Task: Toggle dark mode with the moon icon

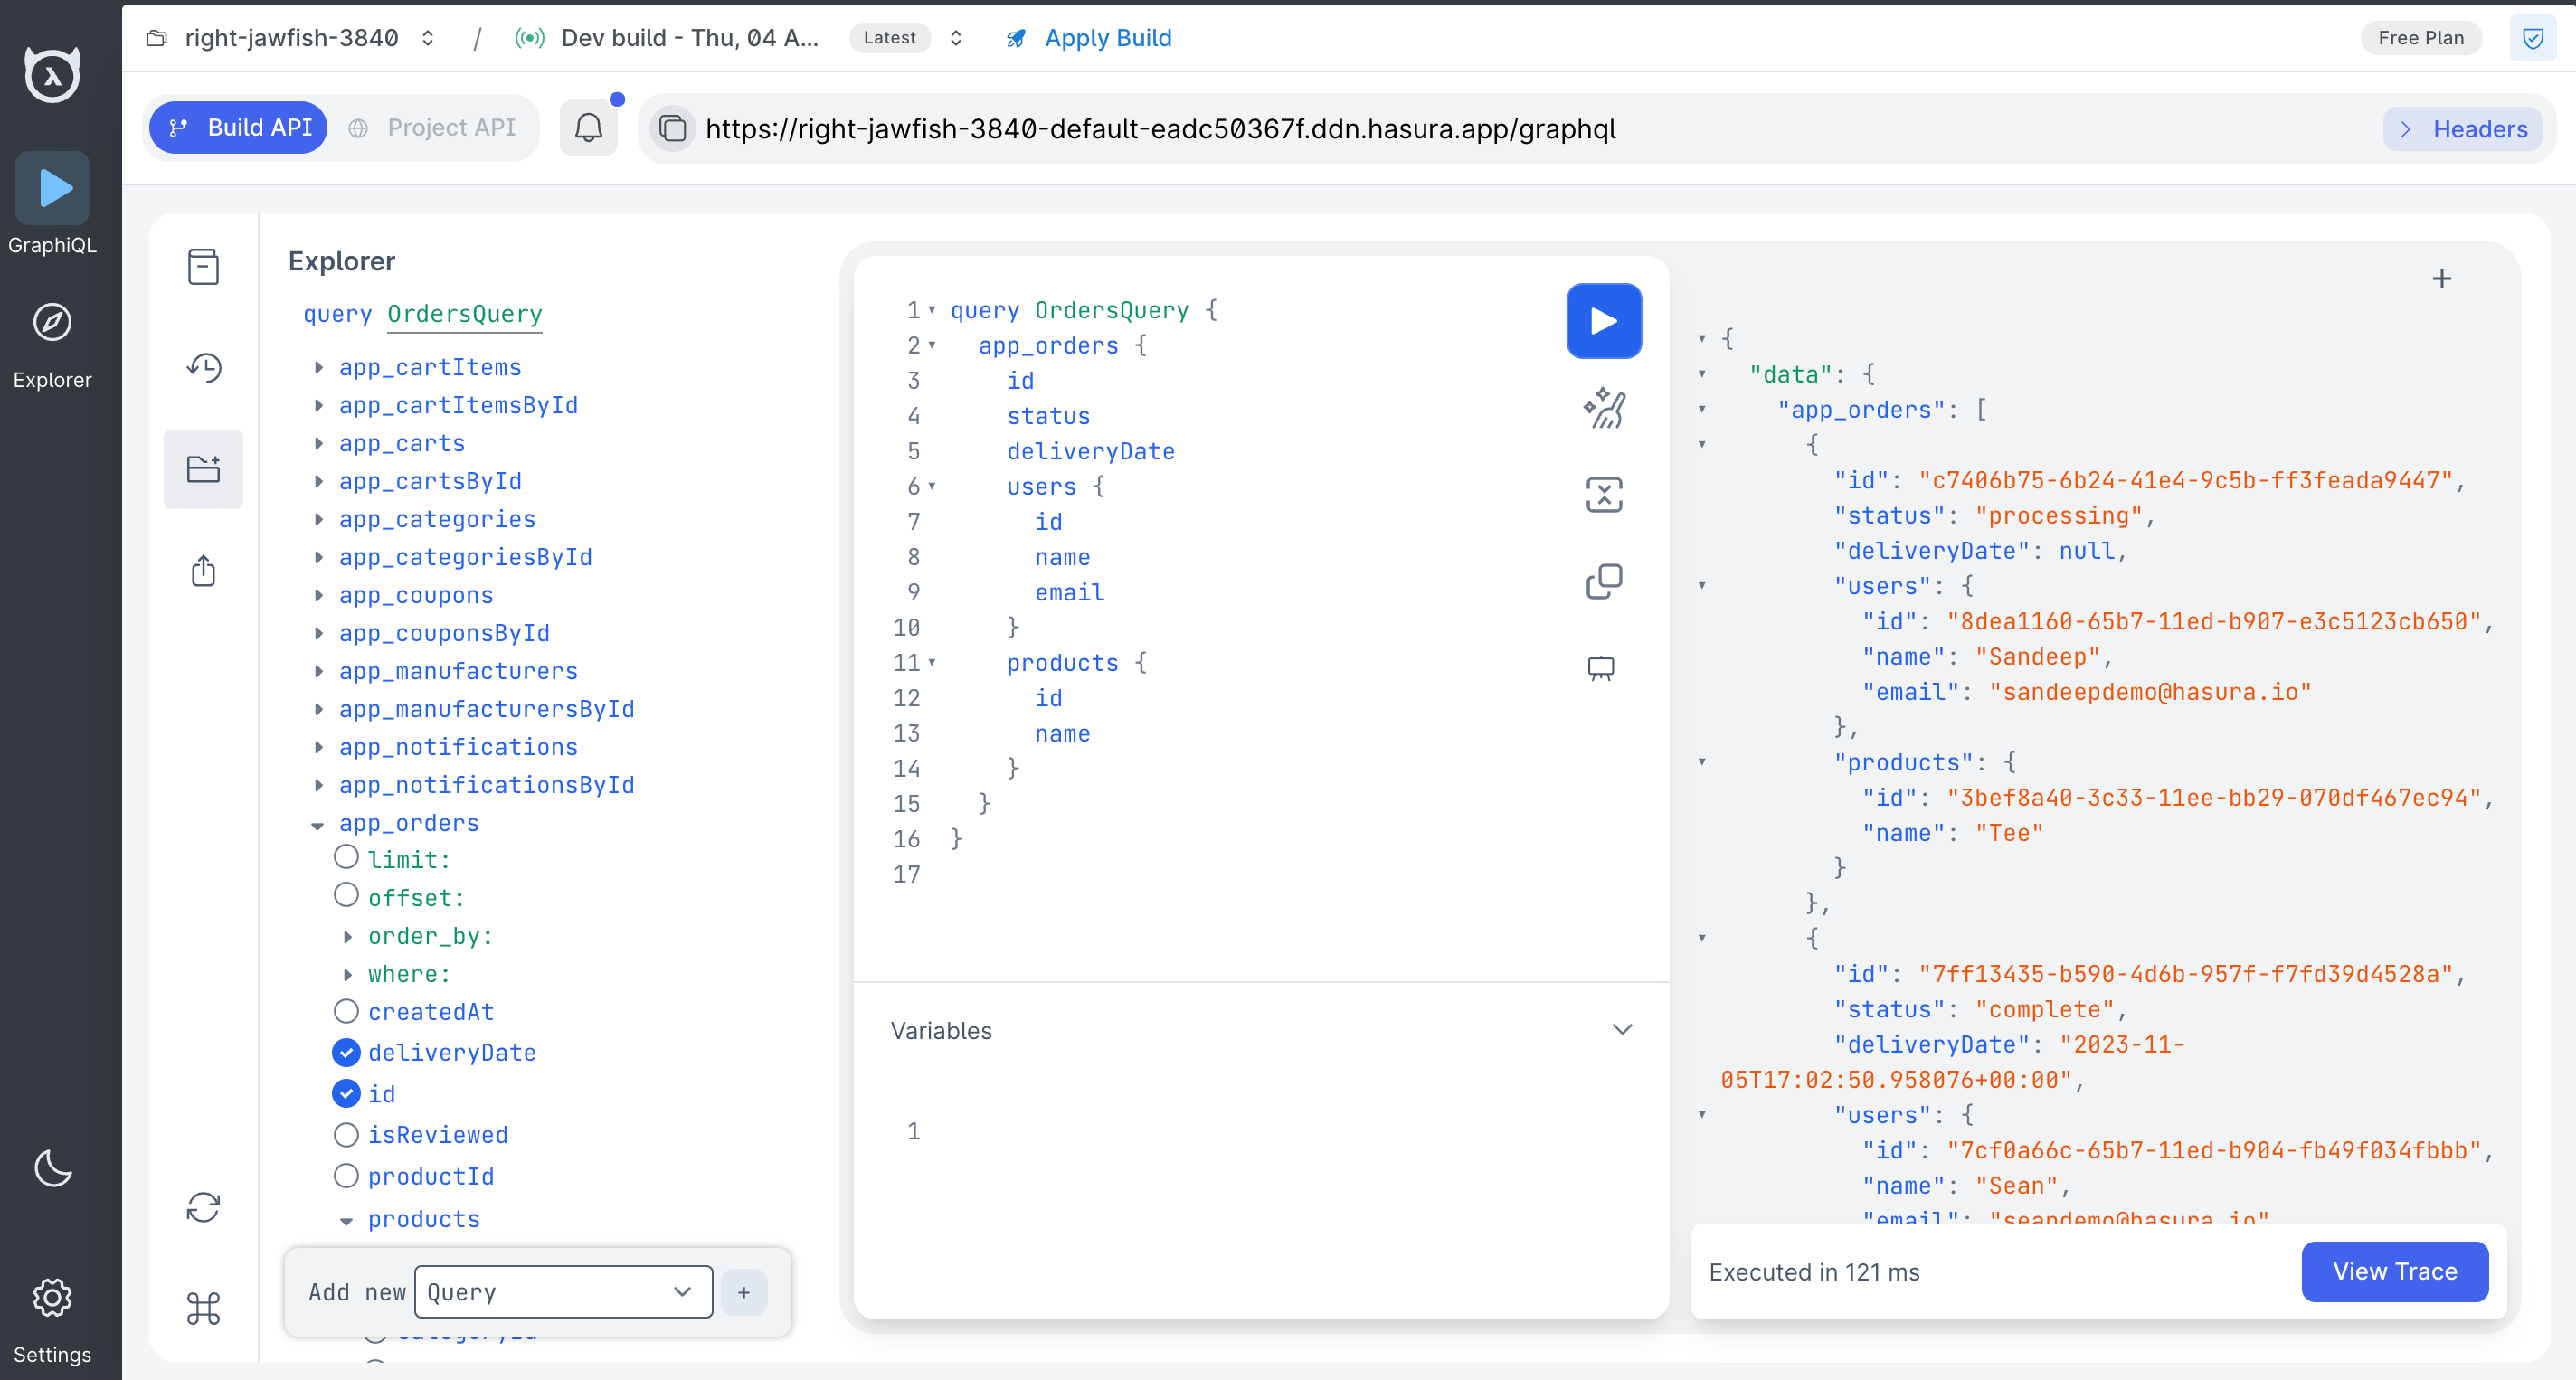Action: pyautogui.click(x=52, y=1168)
